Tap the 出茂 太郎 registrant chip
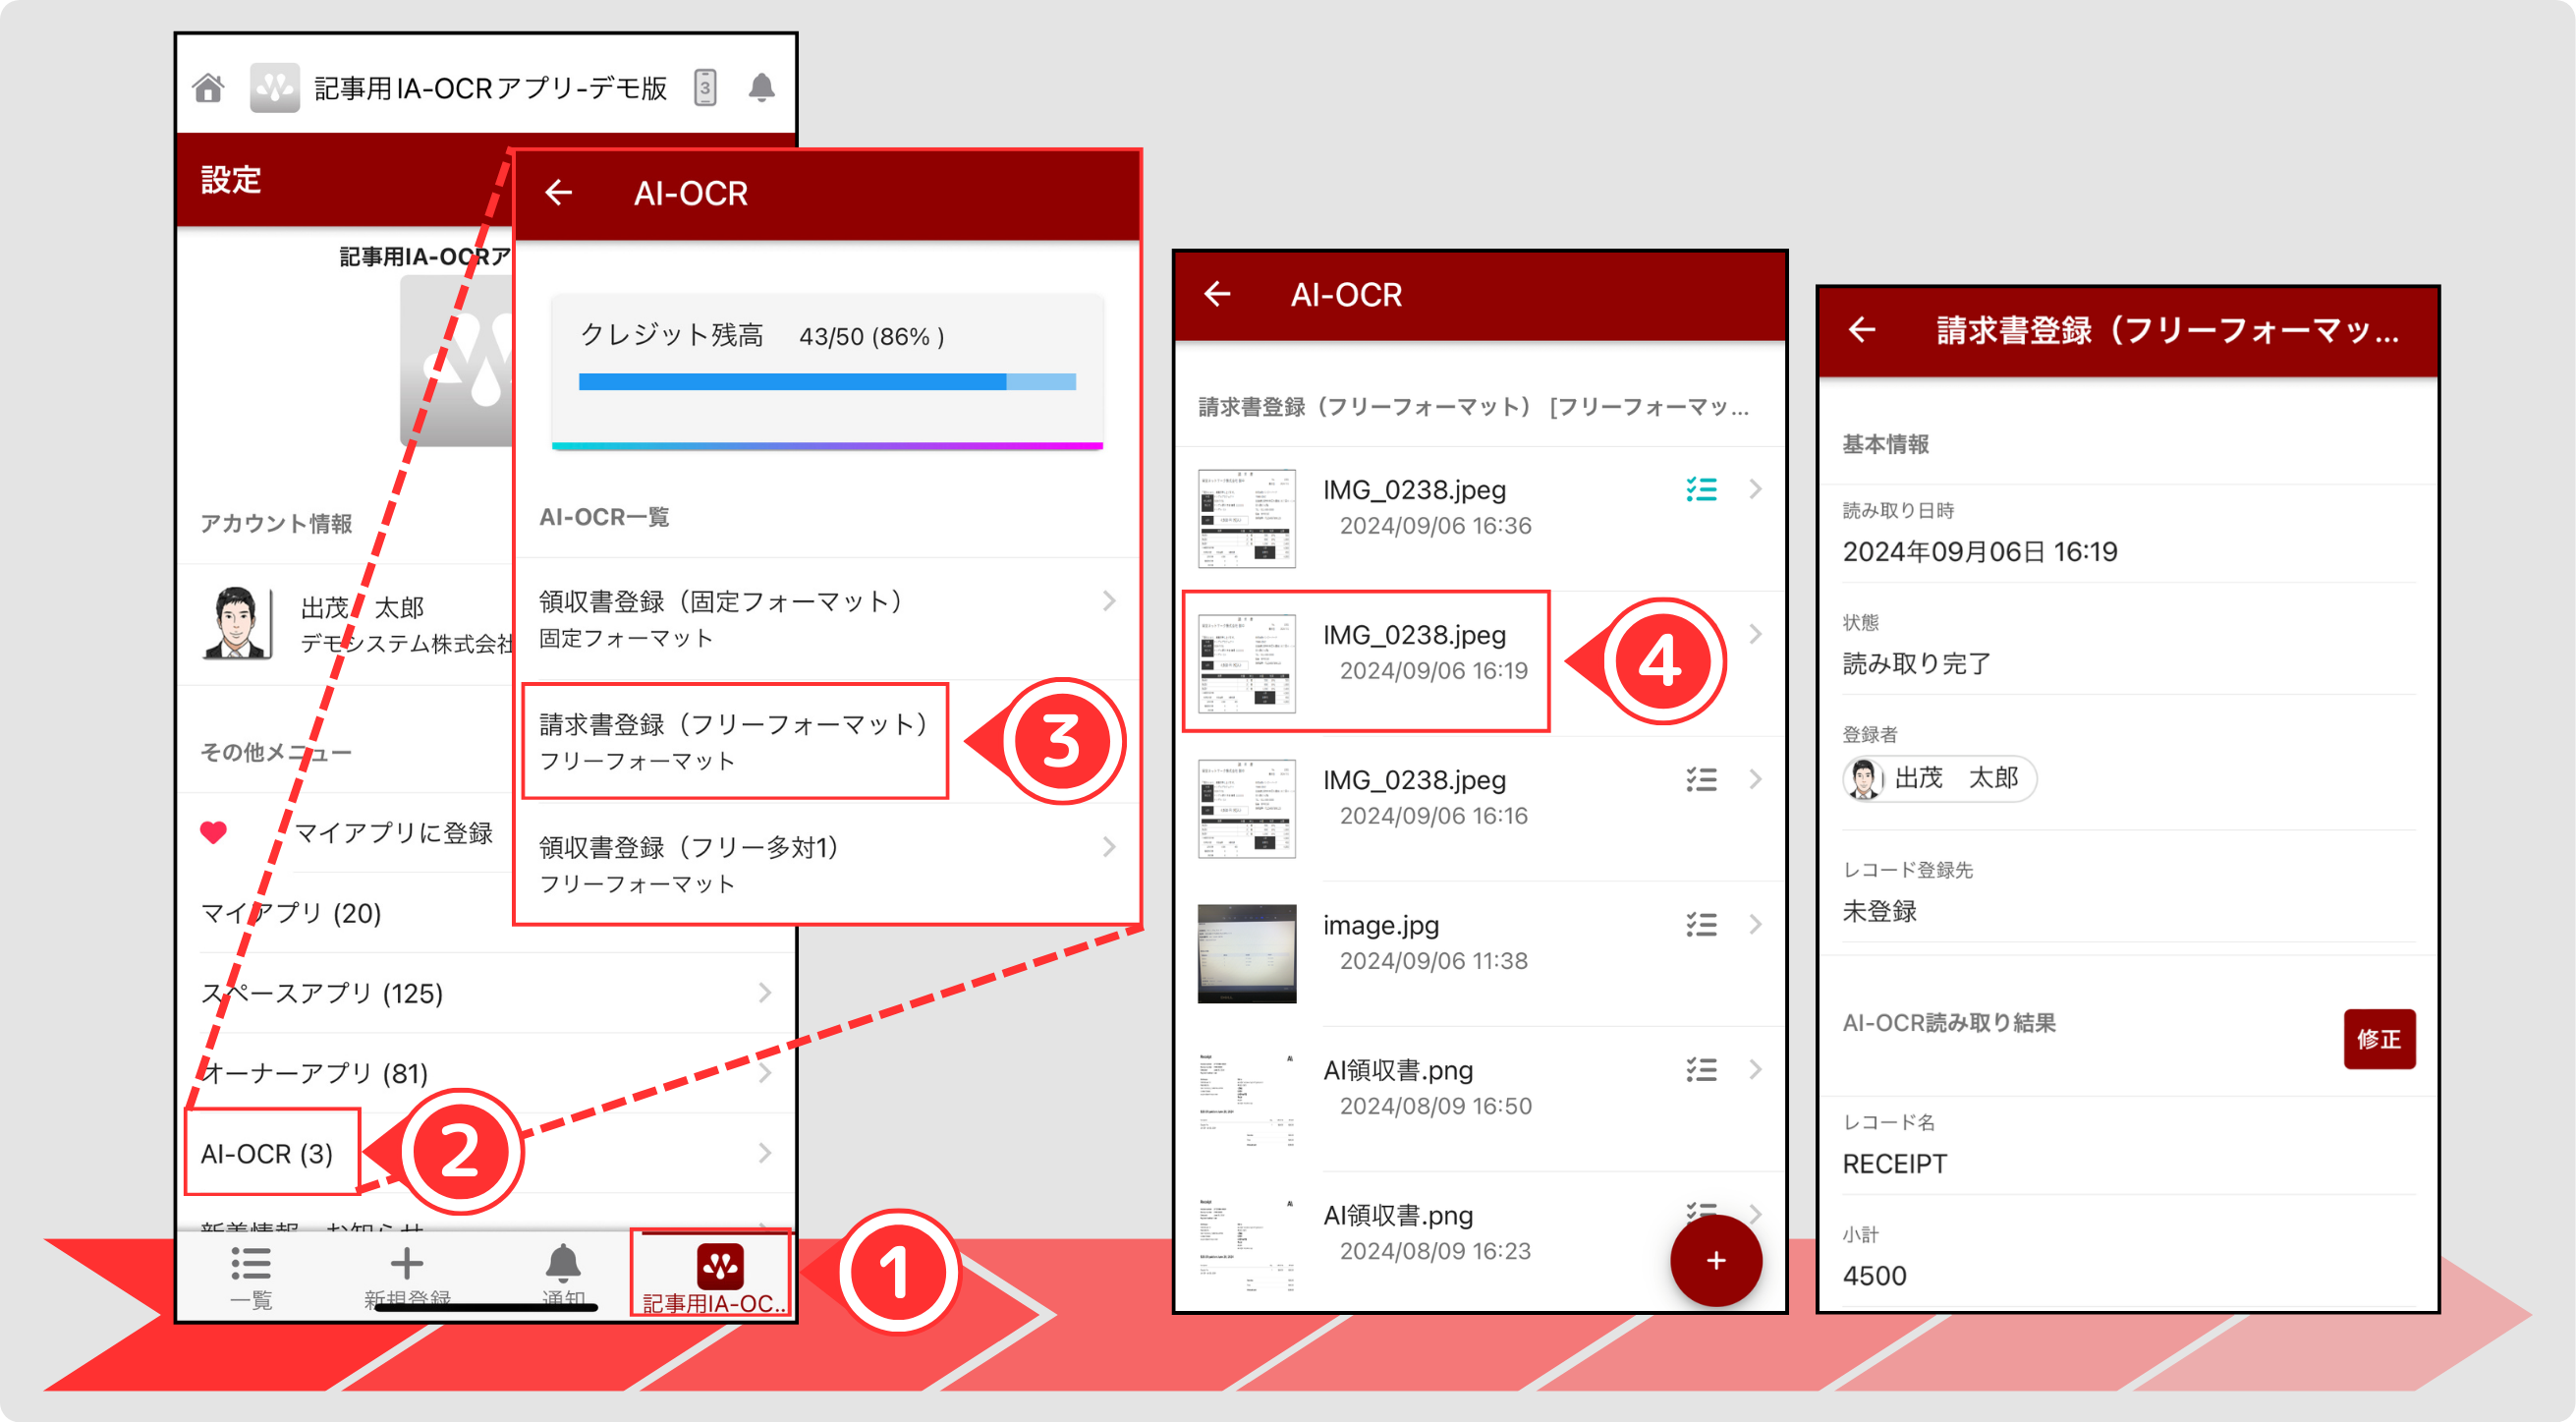2576x1423 pixels. click(x=1938, y=777)
